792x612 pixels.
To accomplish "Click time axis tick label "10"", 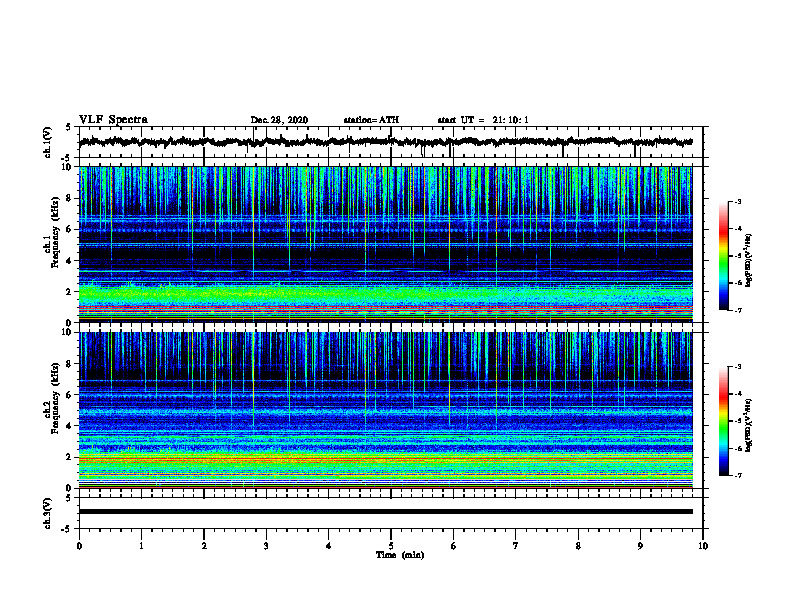I will 703,546.
